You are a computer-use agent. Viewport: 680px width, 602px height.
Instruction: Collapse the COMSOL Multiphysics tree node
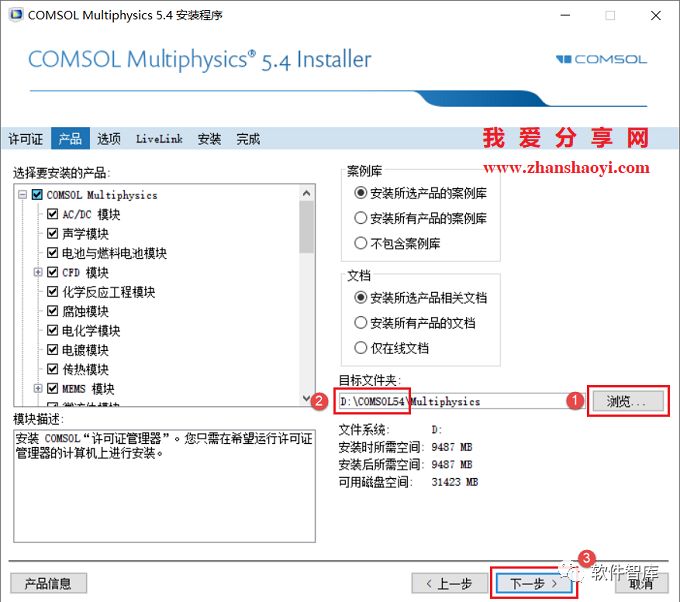(23, 195)
